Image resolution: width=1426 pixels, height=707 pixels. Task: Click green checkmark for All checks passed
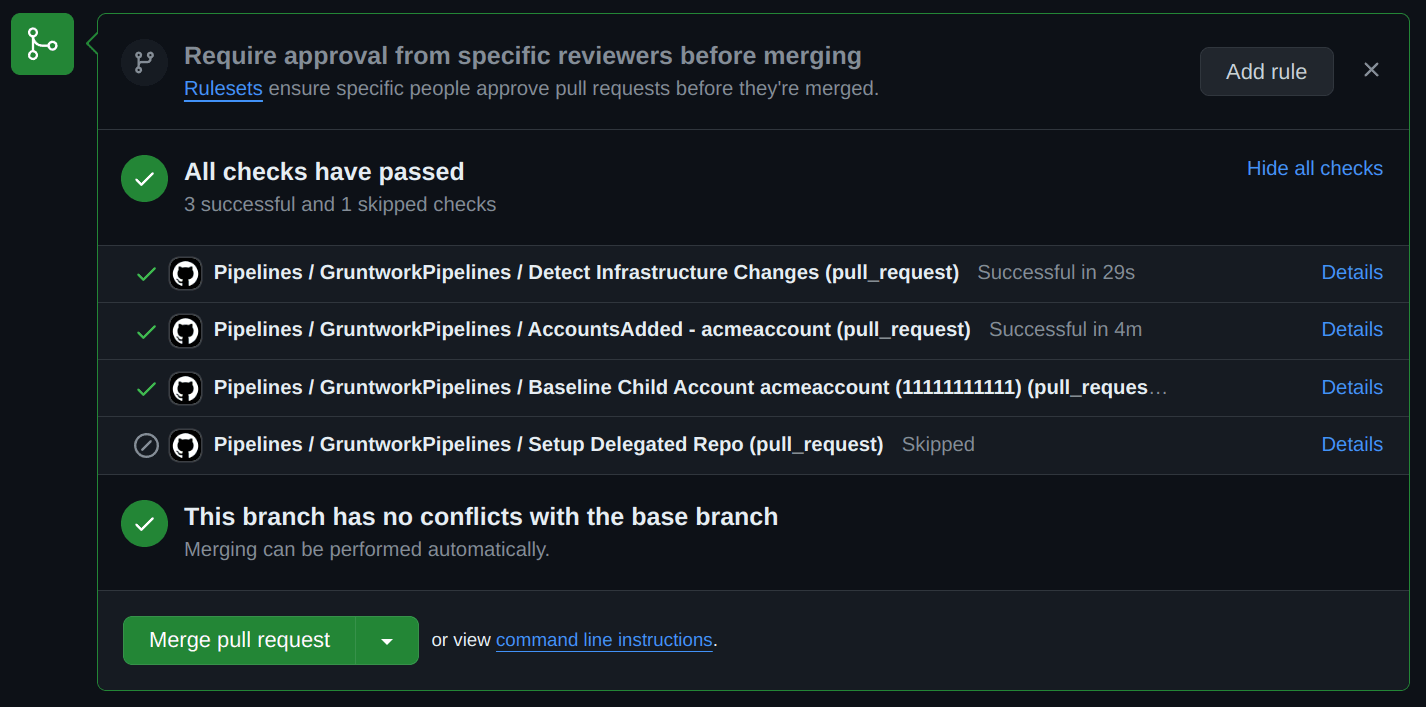click(144, 179)
